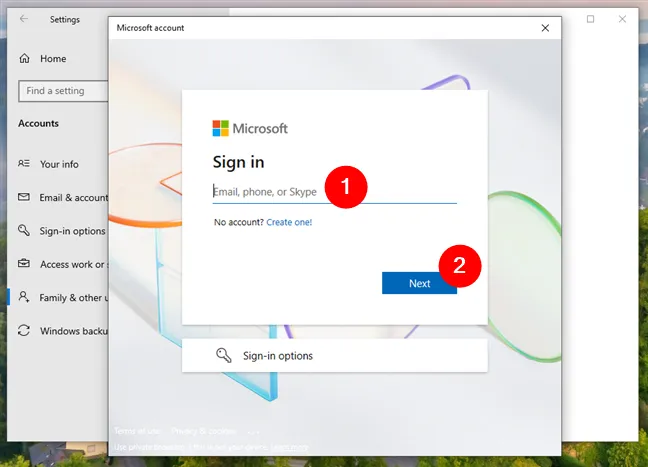The height and width of the screenshot is (467, 648).
Task: Click key icon beside Sign-in options in Settings sidebar
Action: (x=24, y=230)
